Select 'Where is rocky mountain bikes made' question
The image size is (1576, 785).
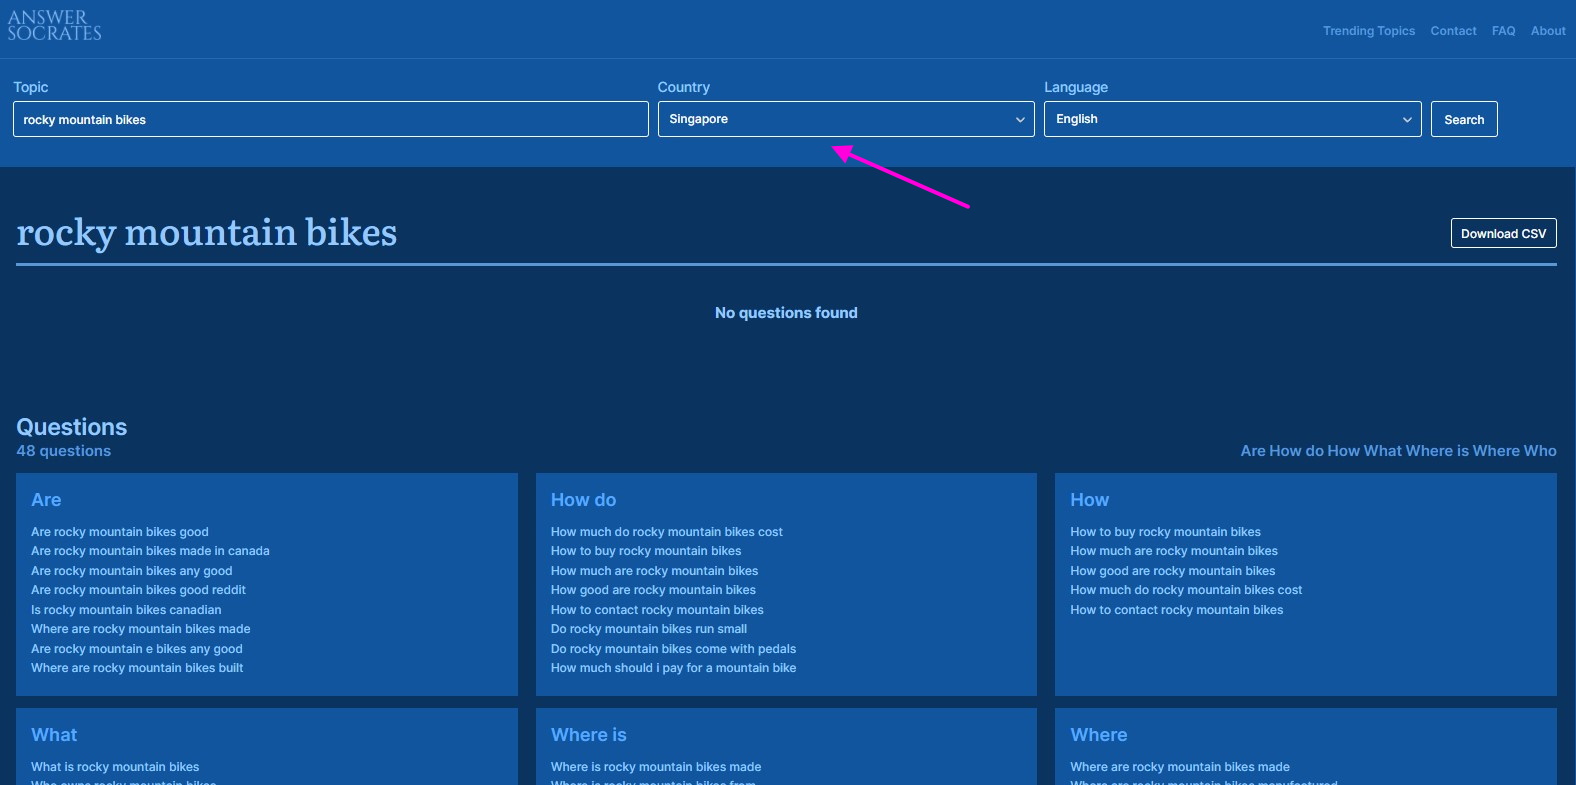pyautogui.click(x=656, y=767)
